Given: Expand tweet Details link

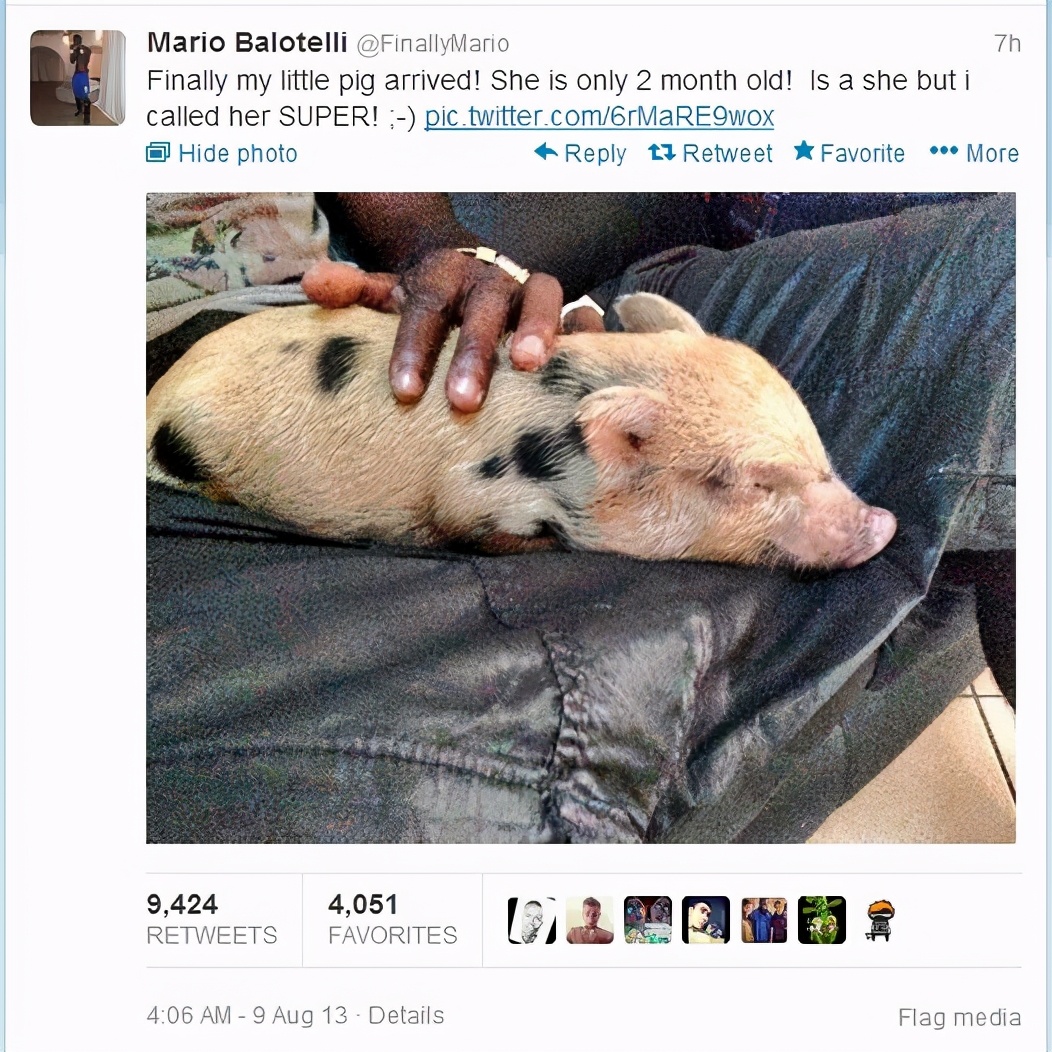Looking at the screenshot, I should point(407,1015).
